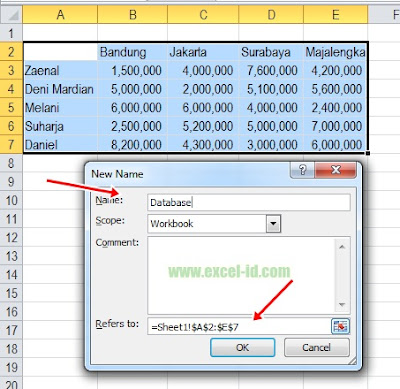Open the Scope dropdown arrow
Screen dimensions: 400x389
click(273, 223)
